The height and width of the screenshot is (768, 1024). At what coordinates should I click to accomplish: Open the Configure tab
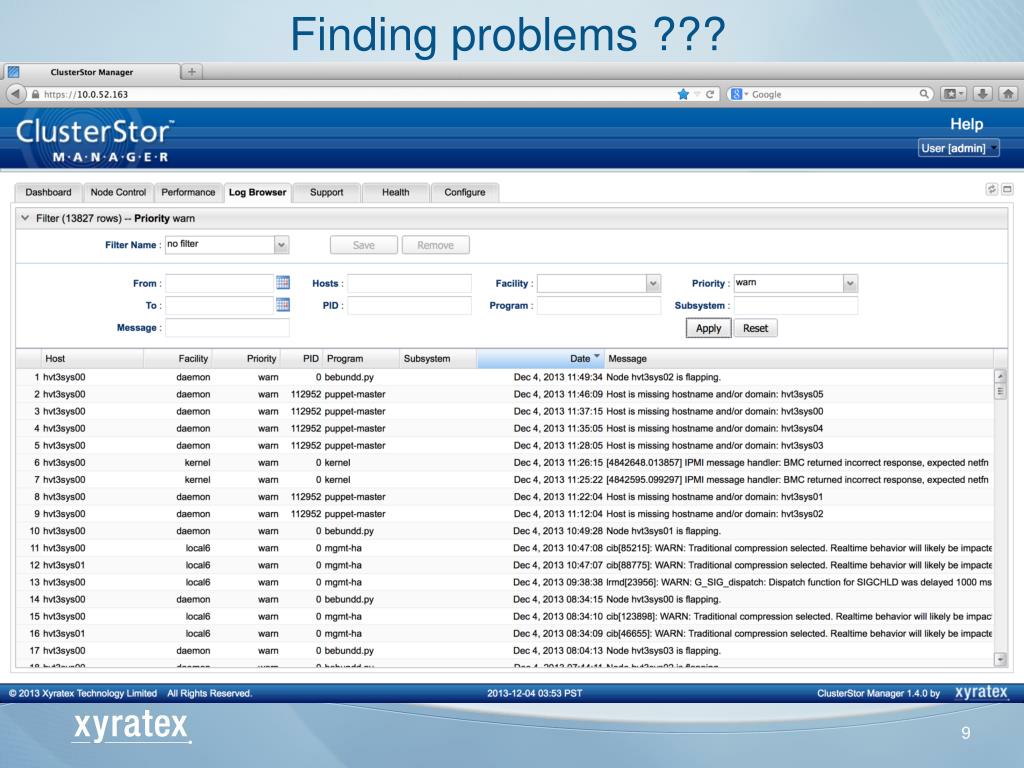tap(465, 192)
